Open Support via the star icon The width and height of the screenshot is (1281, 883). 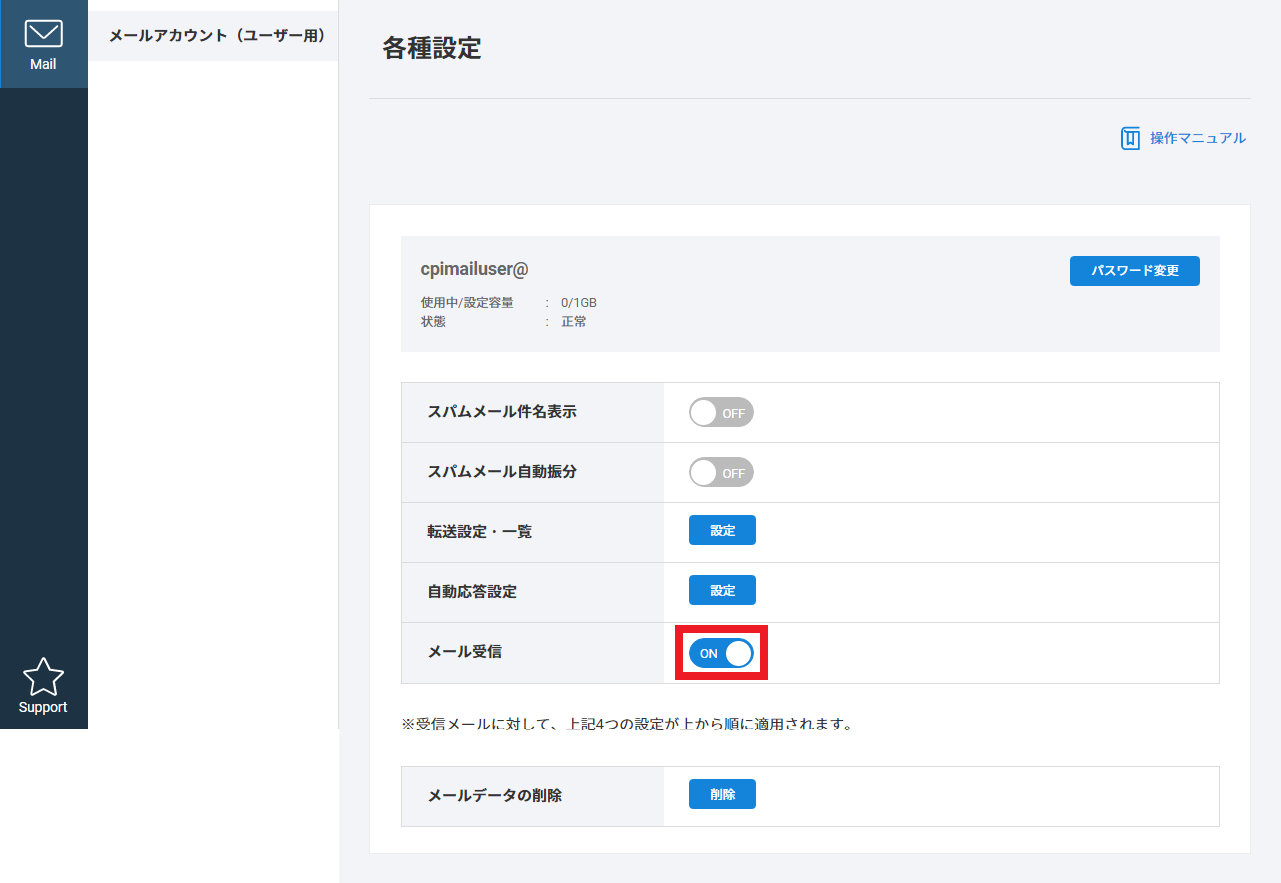43,678
